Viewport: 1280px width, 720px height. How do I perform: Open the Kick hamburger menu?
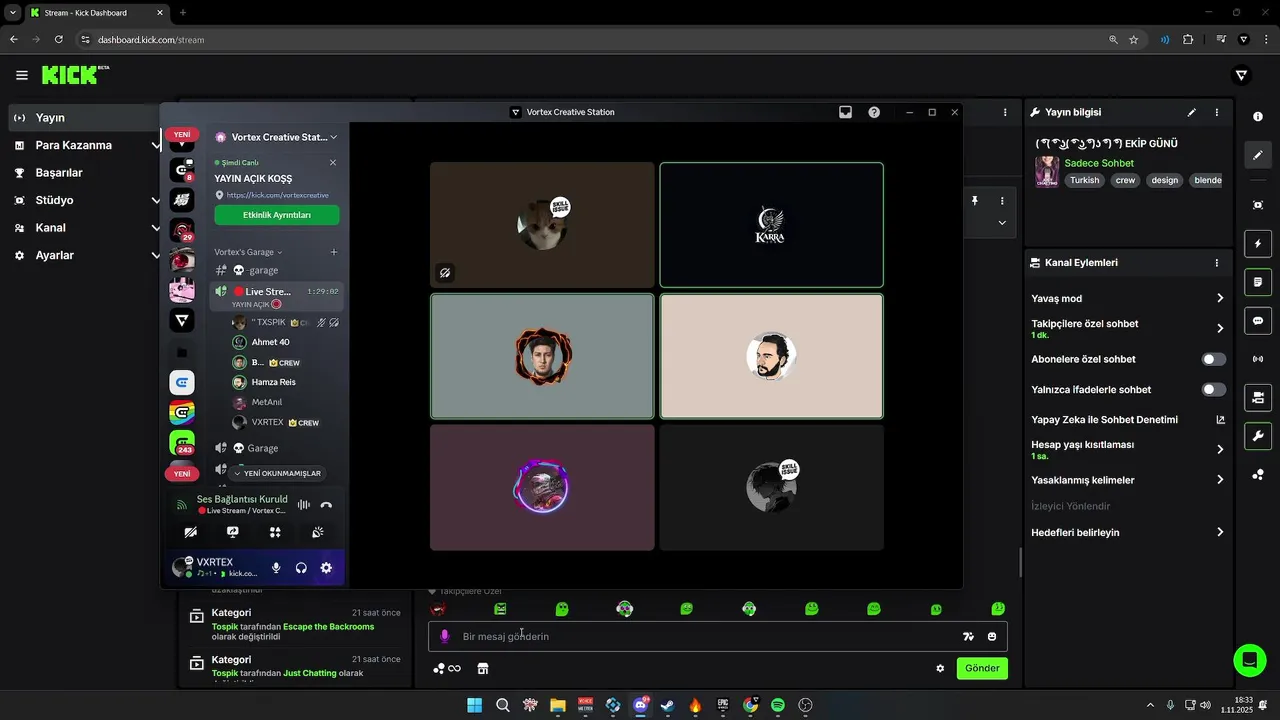pos(22,75)
